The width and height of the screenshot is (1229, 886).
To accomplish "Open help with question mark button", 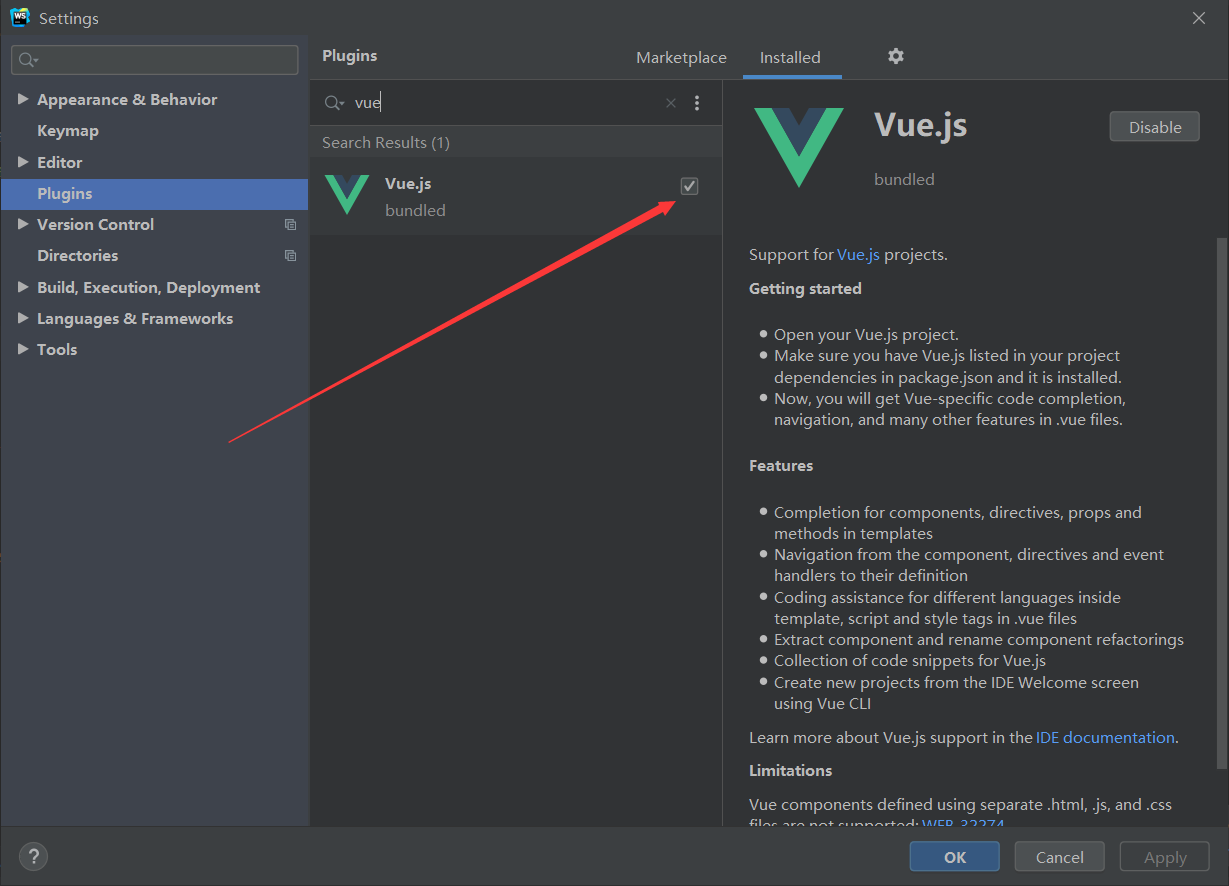I will click(x=33, y=856).
